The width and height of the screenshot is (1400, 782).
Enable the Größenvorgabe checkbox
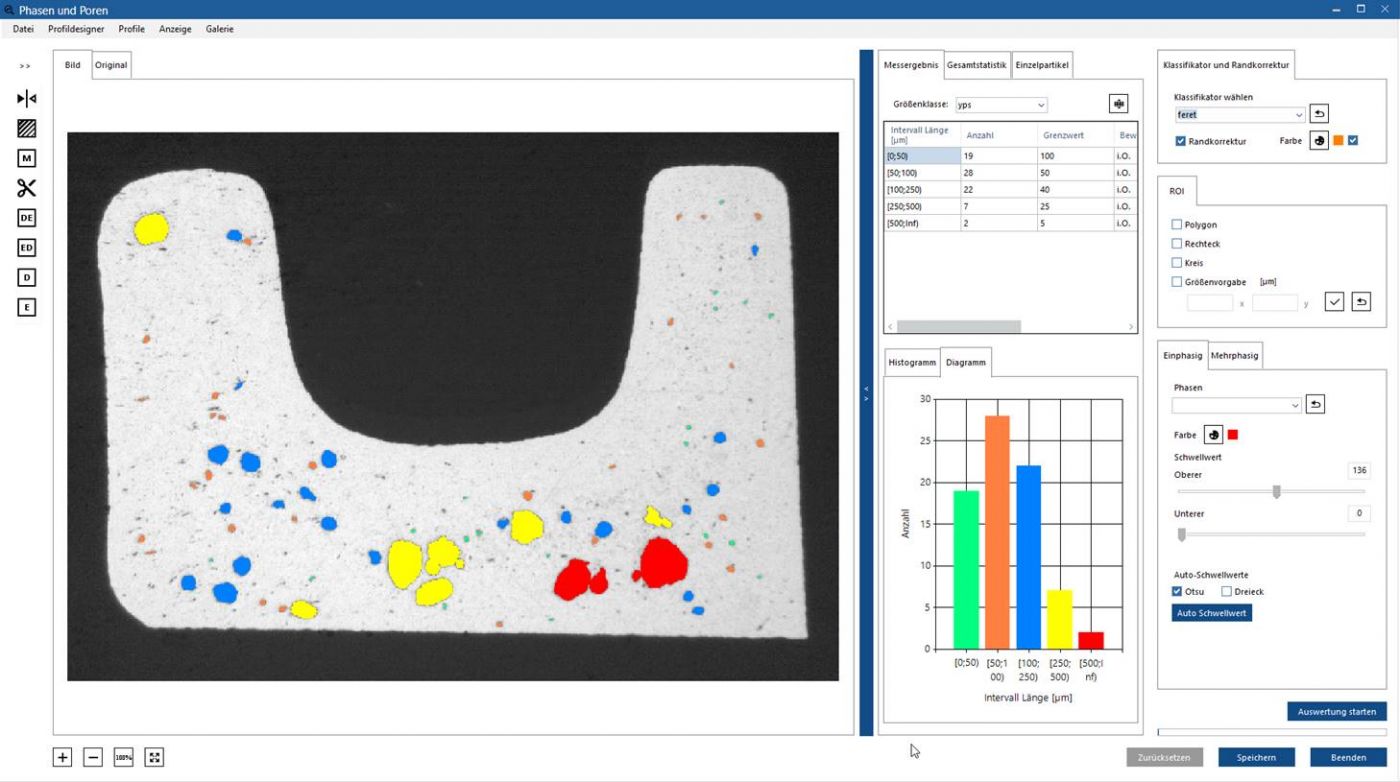tap(1177, 282)
